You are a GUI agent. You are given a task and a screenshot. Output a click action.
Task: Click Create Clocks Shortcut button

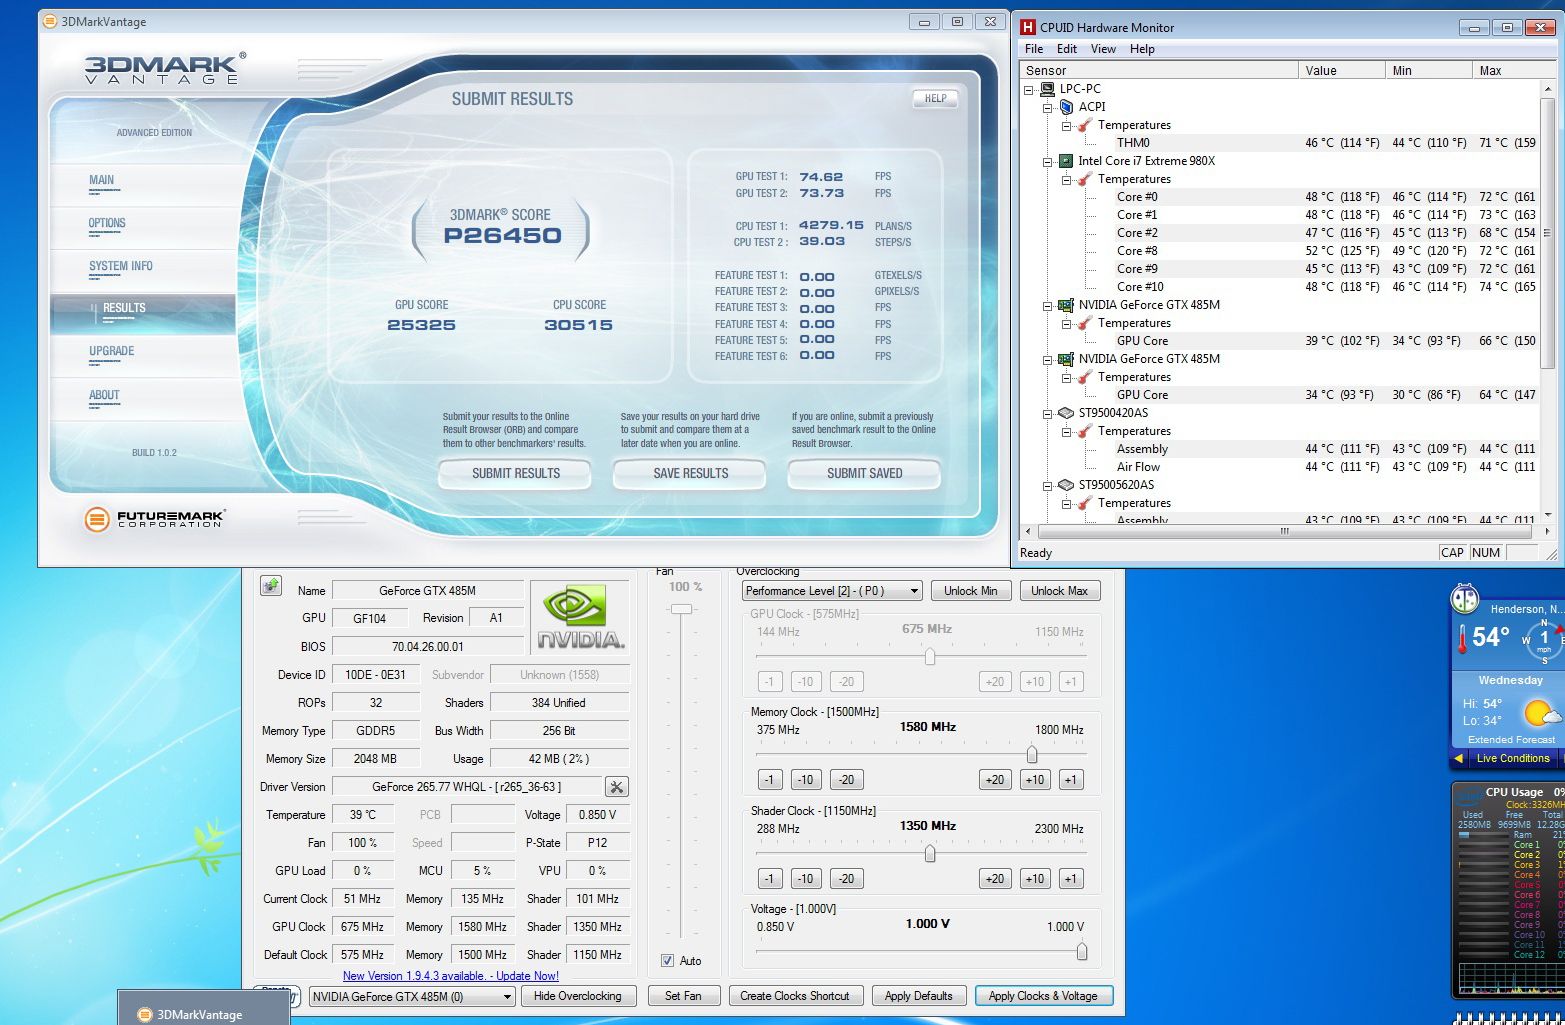point(795,996)
